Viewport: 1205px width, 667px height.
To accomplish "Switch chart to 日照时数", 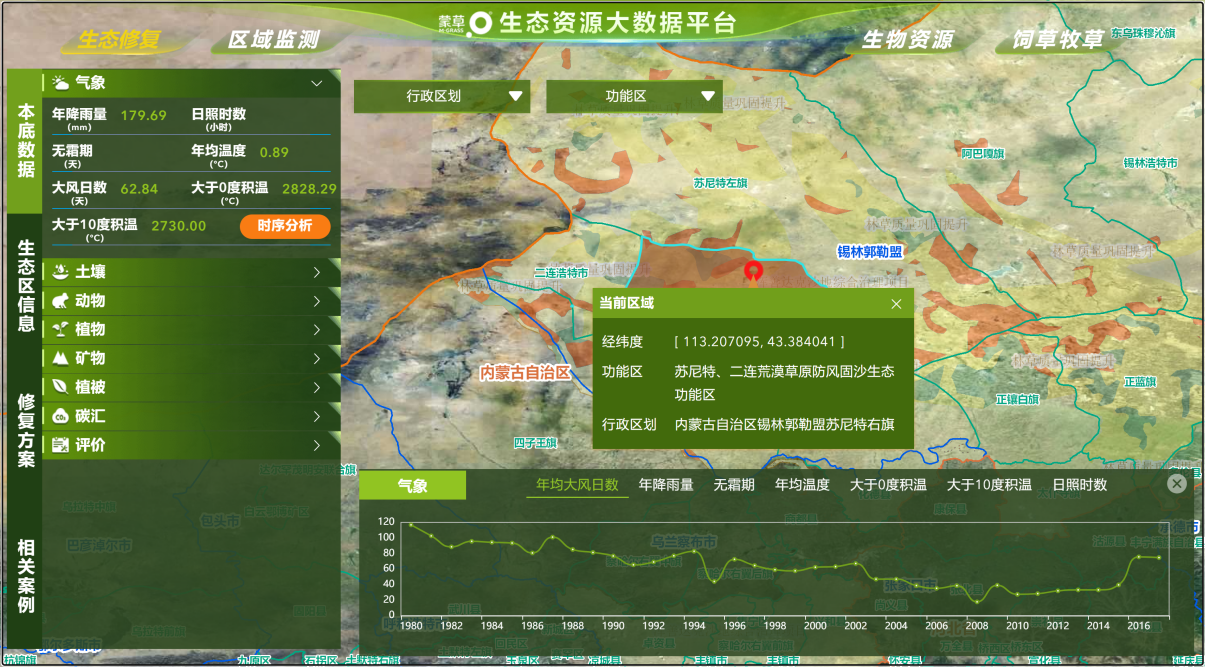I will [1079, 485].
